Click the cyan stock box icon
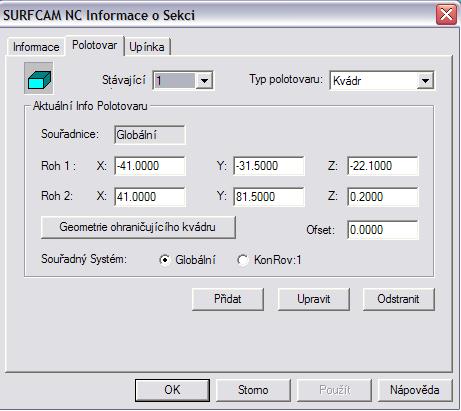 39,78
